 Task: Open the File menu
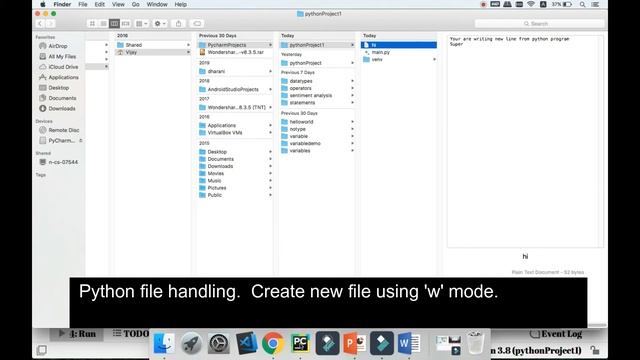click(x=83, y=4)
